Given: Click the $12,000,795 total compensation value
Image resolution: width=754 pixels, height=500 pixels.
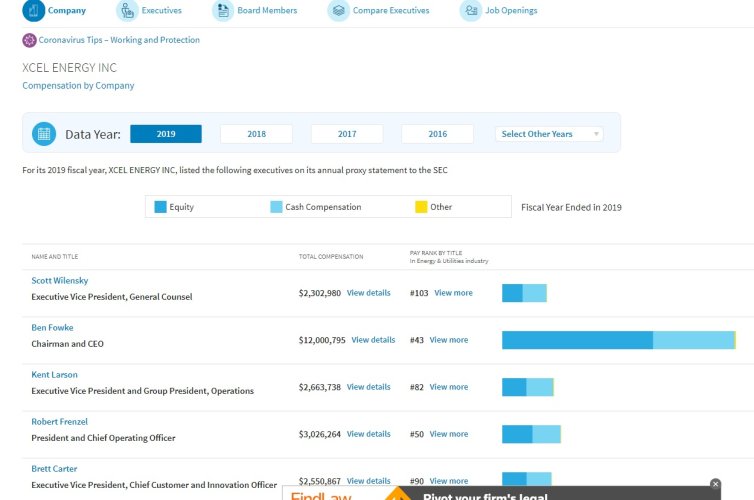Looking at the screenshot, I should coord(322,340).
